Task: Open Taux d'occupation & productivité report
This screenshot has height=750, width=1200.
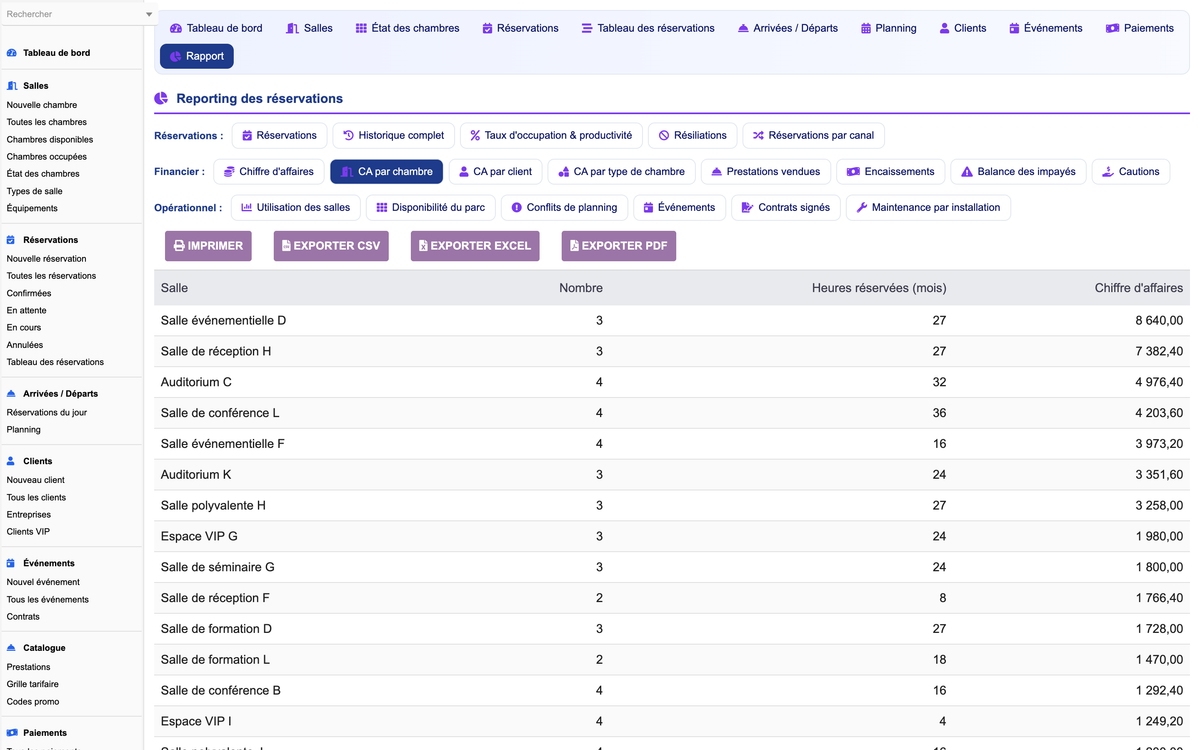Action: tap(551, 135)
